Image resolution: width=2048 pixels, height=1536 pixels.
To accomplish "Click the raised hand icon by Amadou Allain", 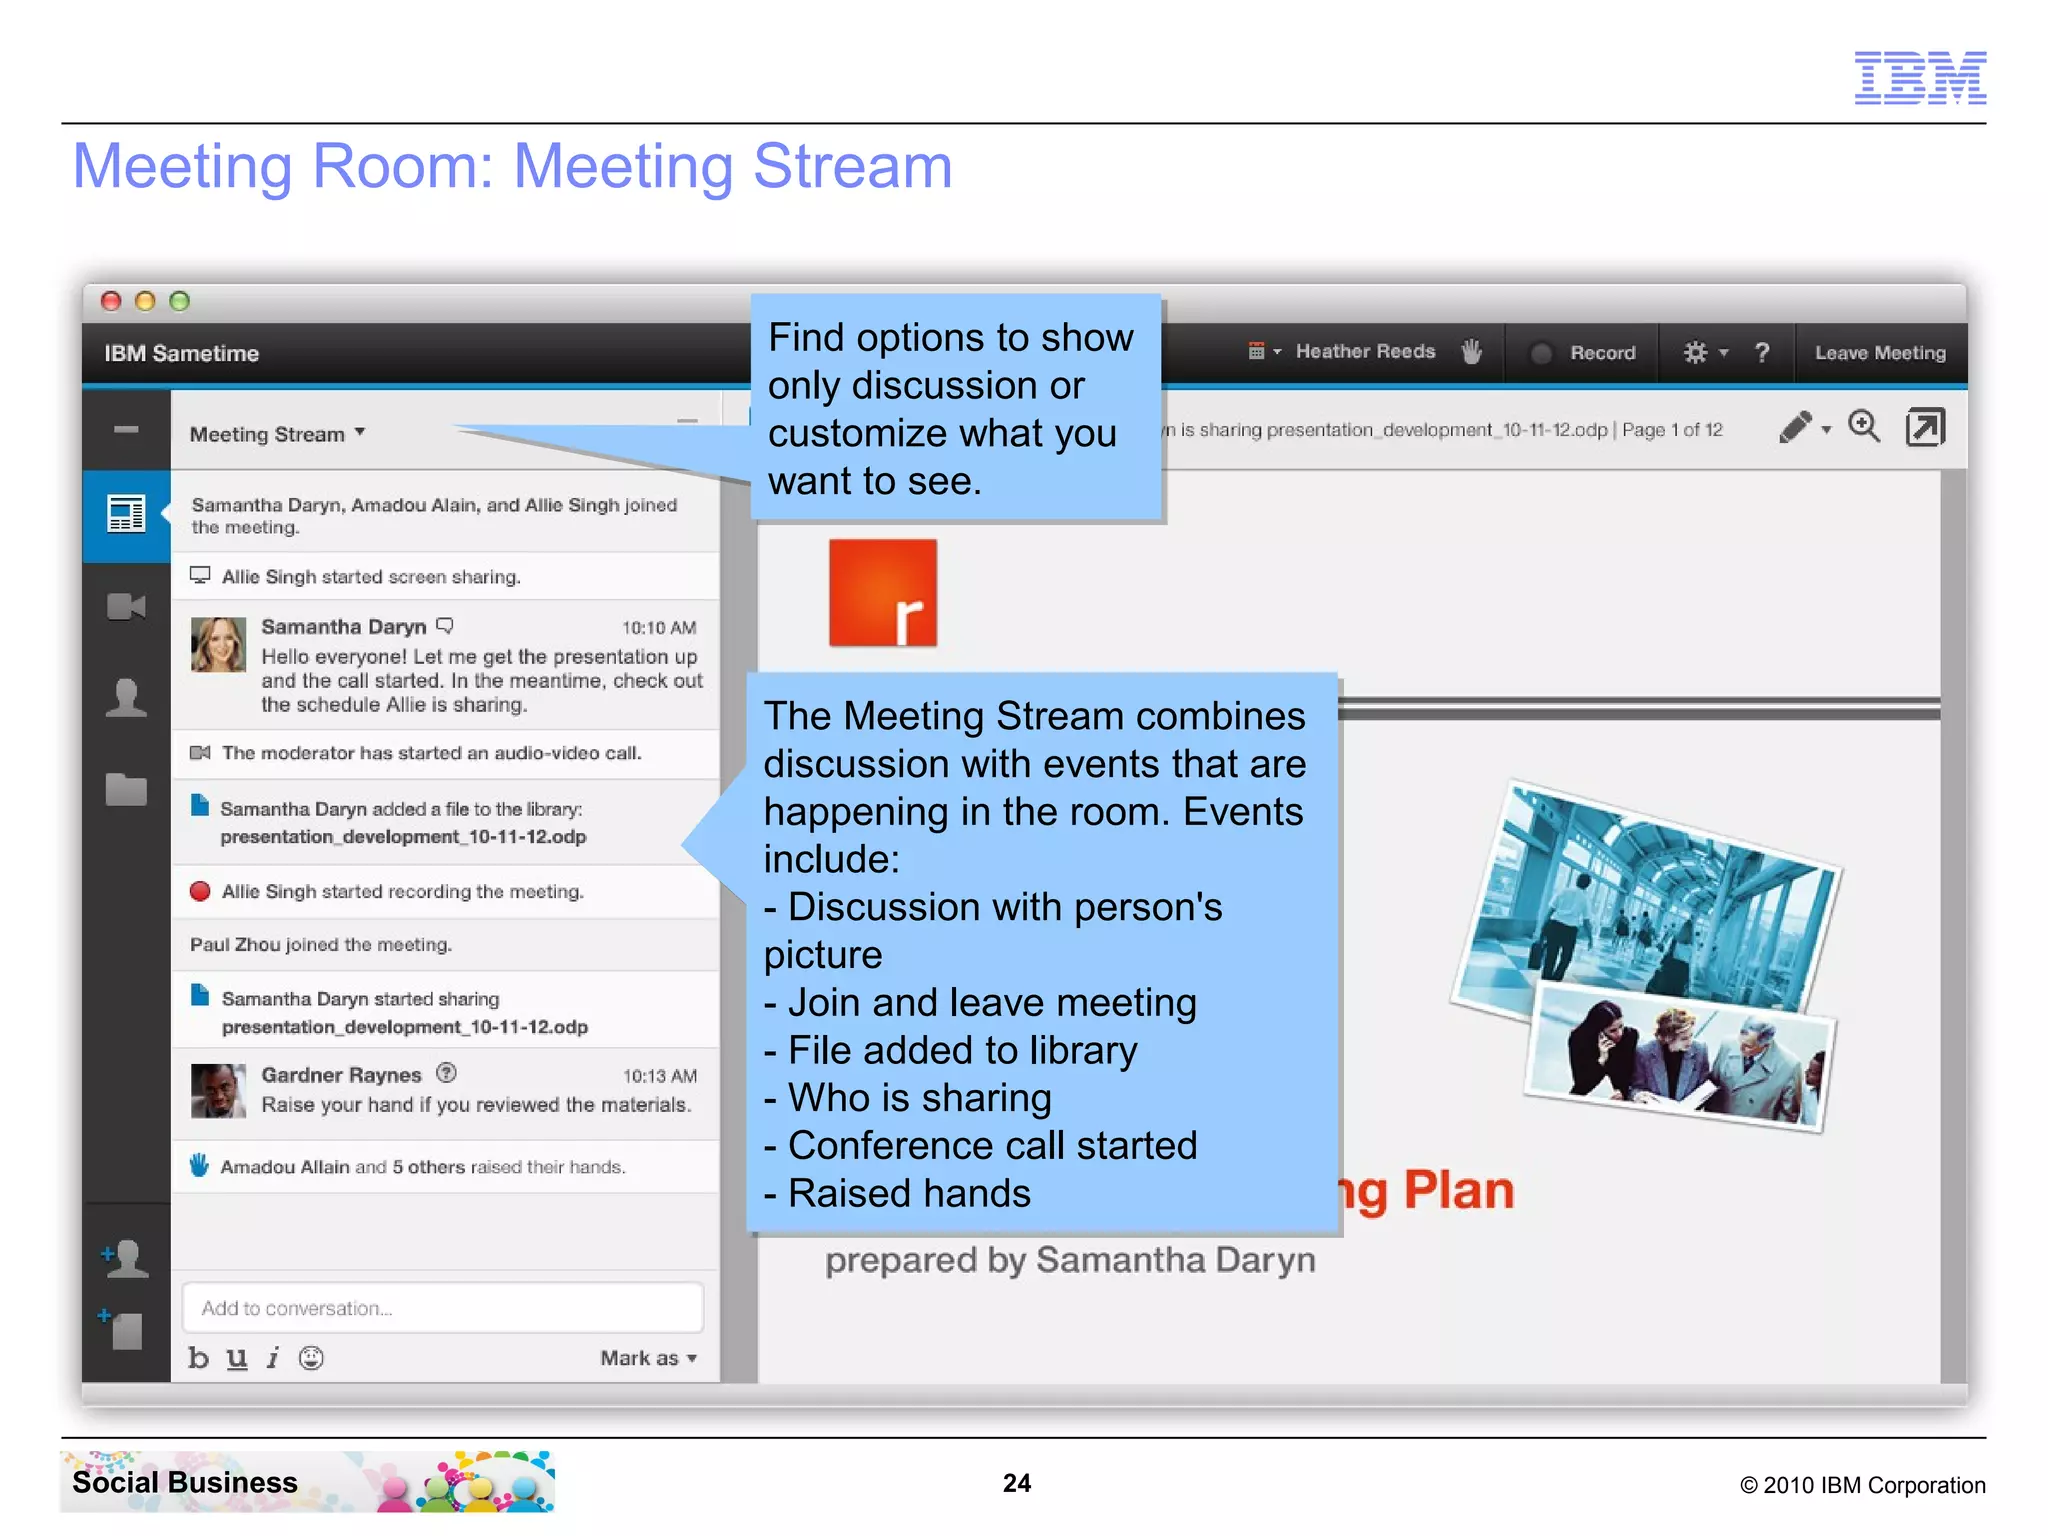I will point(199,1165).
